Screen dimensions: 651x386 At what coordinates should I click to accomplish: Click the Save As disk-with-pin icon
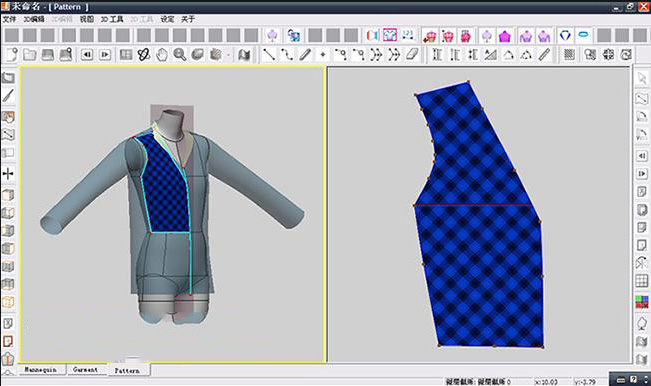pos(66,54)
